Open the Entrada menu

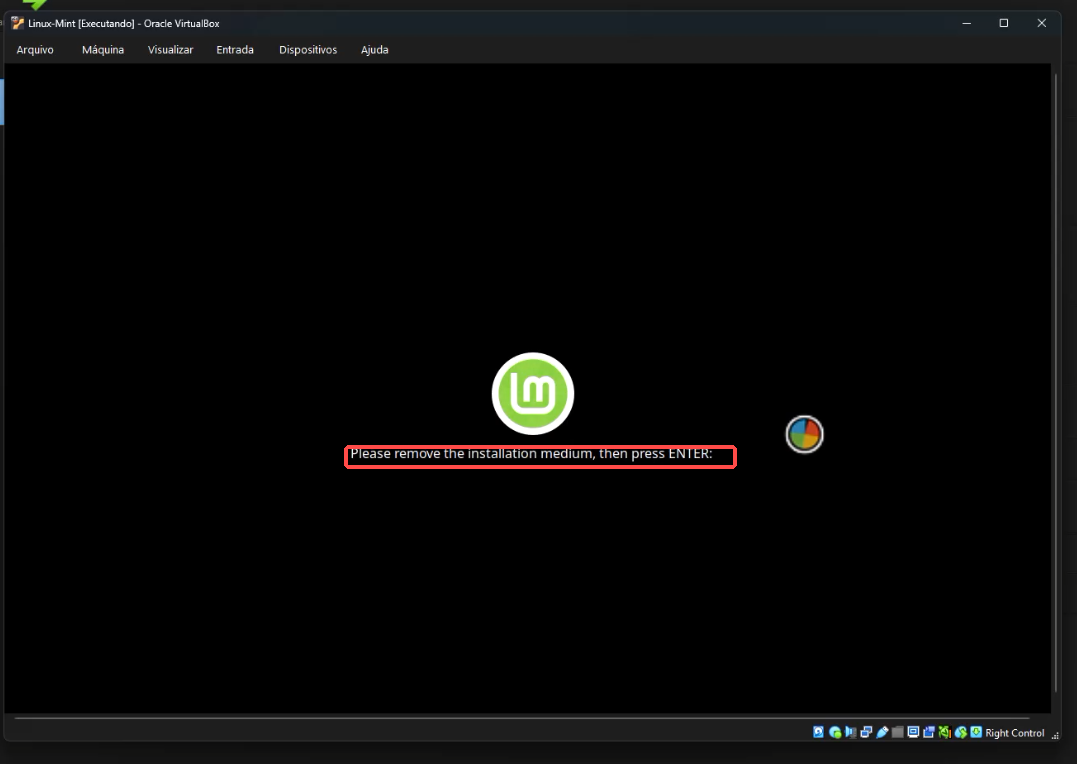tap(235, 49)
